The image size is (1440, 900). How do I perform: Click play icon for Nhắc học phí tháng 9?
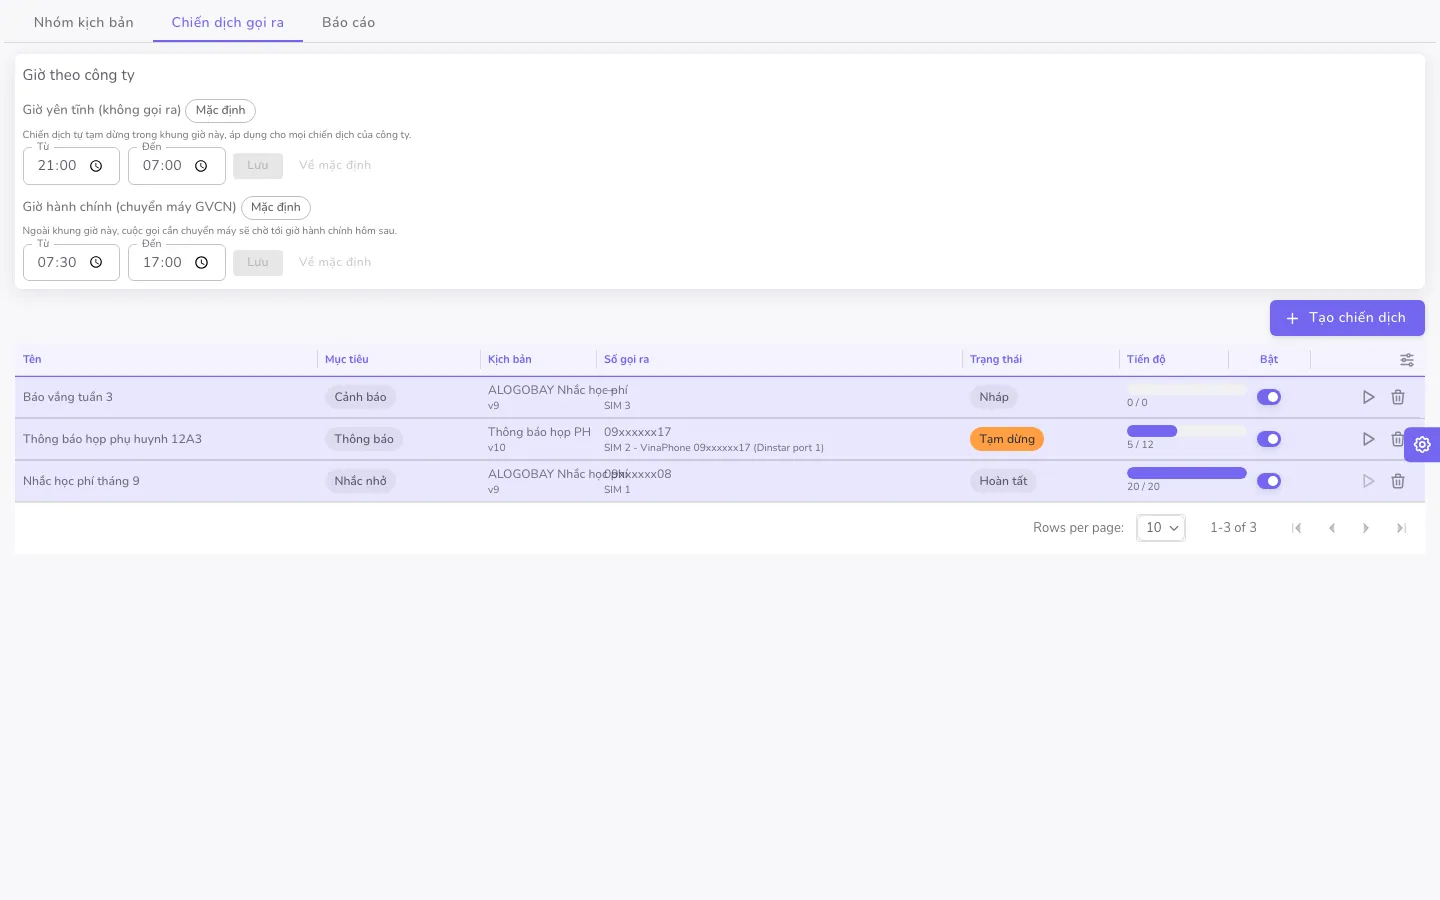coord(1368,481)
